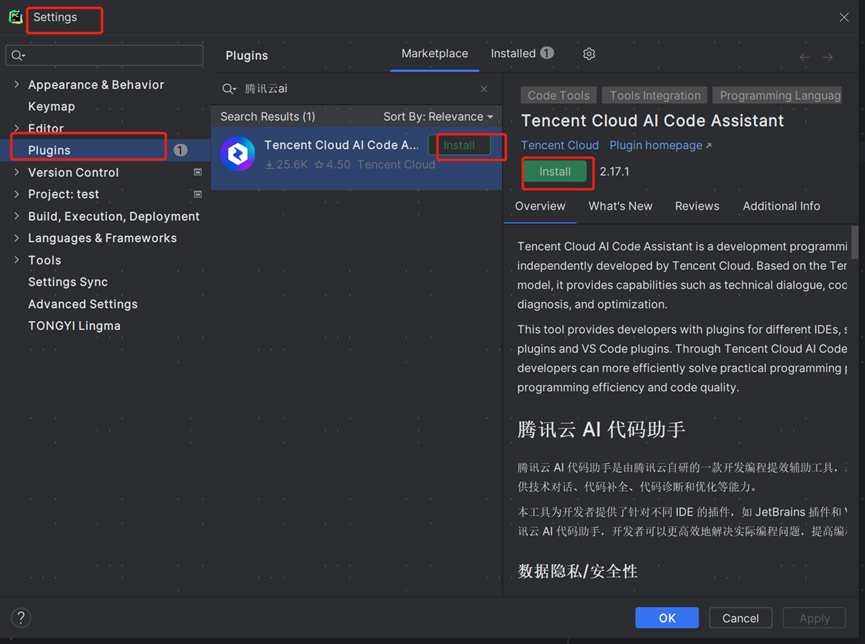Open the Overview tab
Screen dimensions: 865x644
pos(540,206)
